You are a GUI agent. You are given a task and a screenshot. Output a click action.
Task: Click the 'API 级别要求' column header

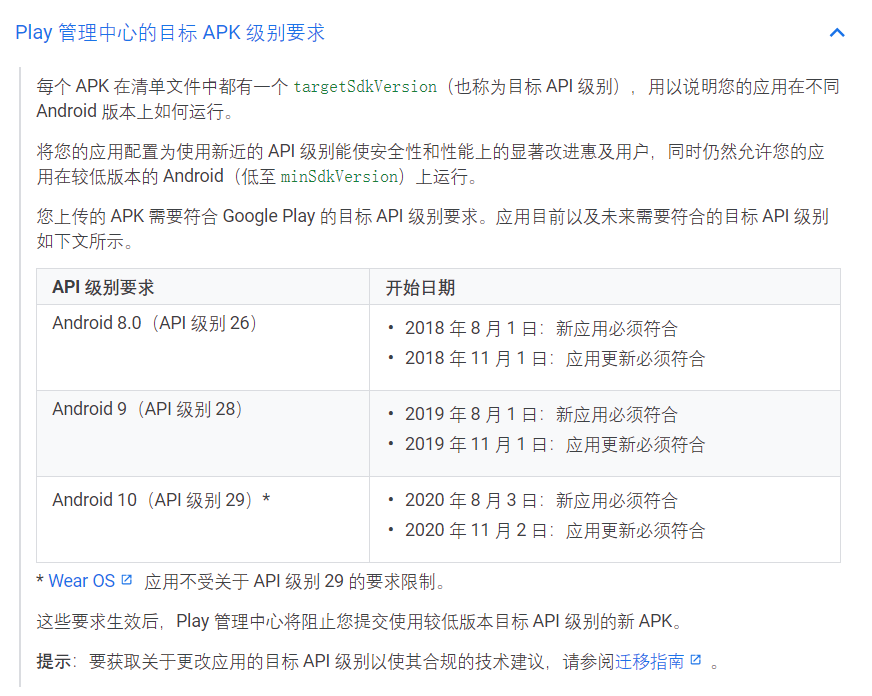103,287
